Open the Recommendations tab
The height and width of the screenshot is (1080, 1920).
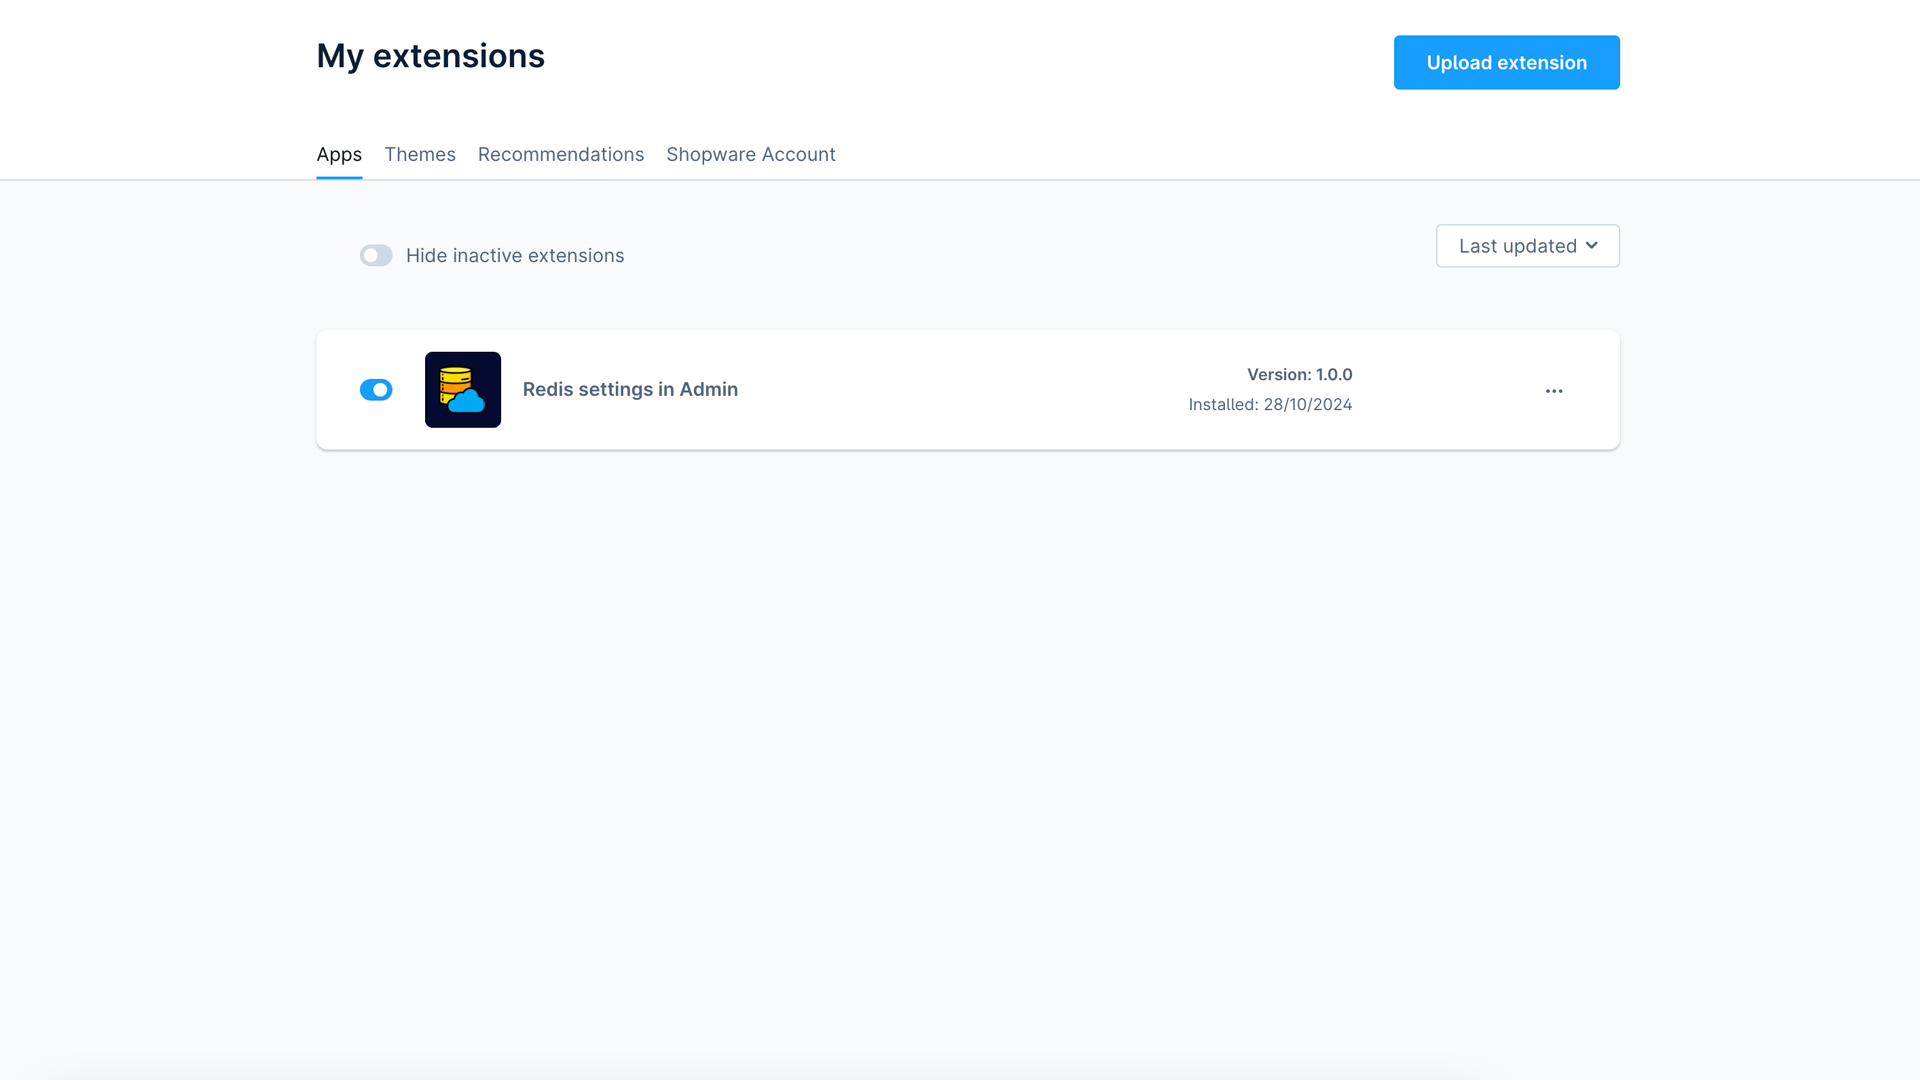[x=561, y=155]
